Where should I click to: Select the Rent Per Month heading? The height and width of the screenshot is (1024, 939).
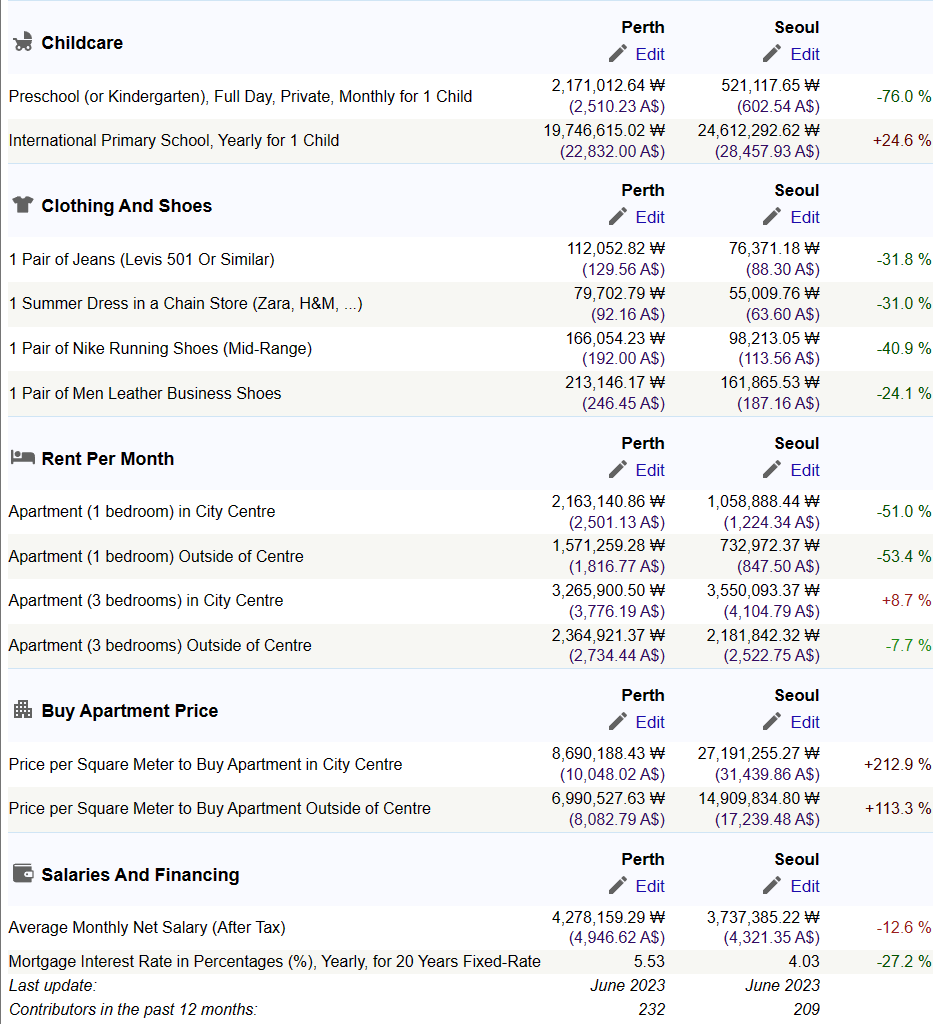tap(108, 458)
